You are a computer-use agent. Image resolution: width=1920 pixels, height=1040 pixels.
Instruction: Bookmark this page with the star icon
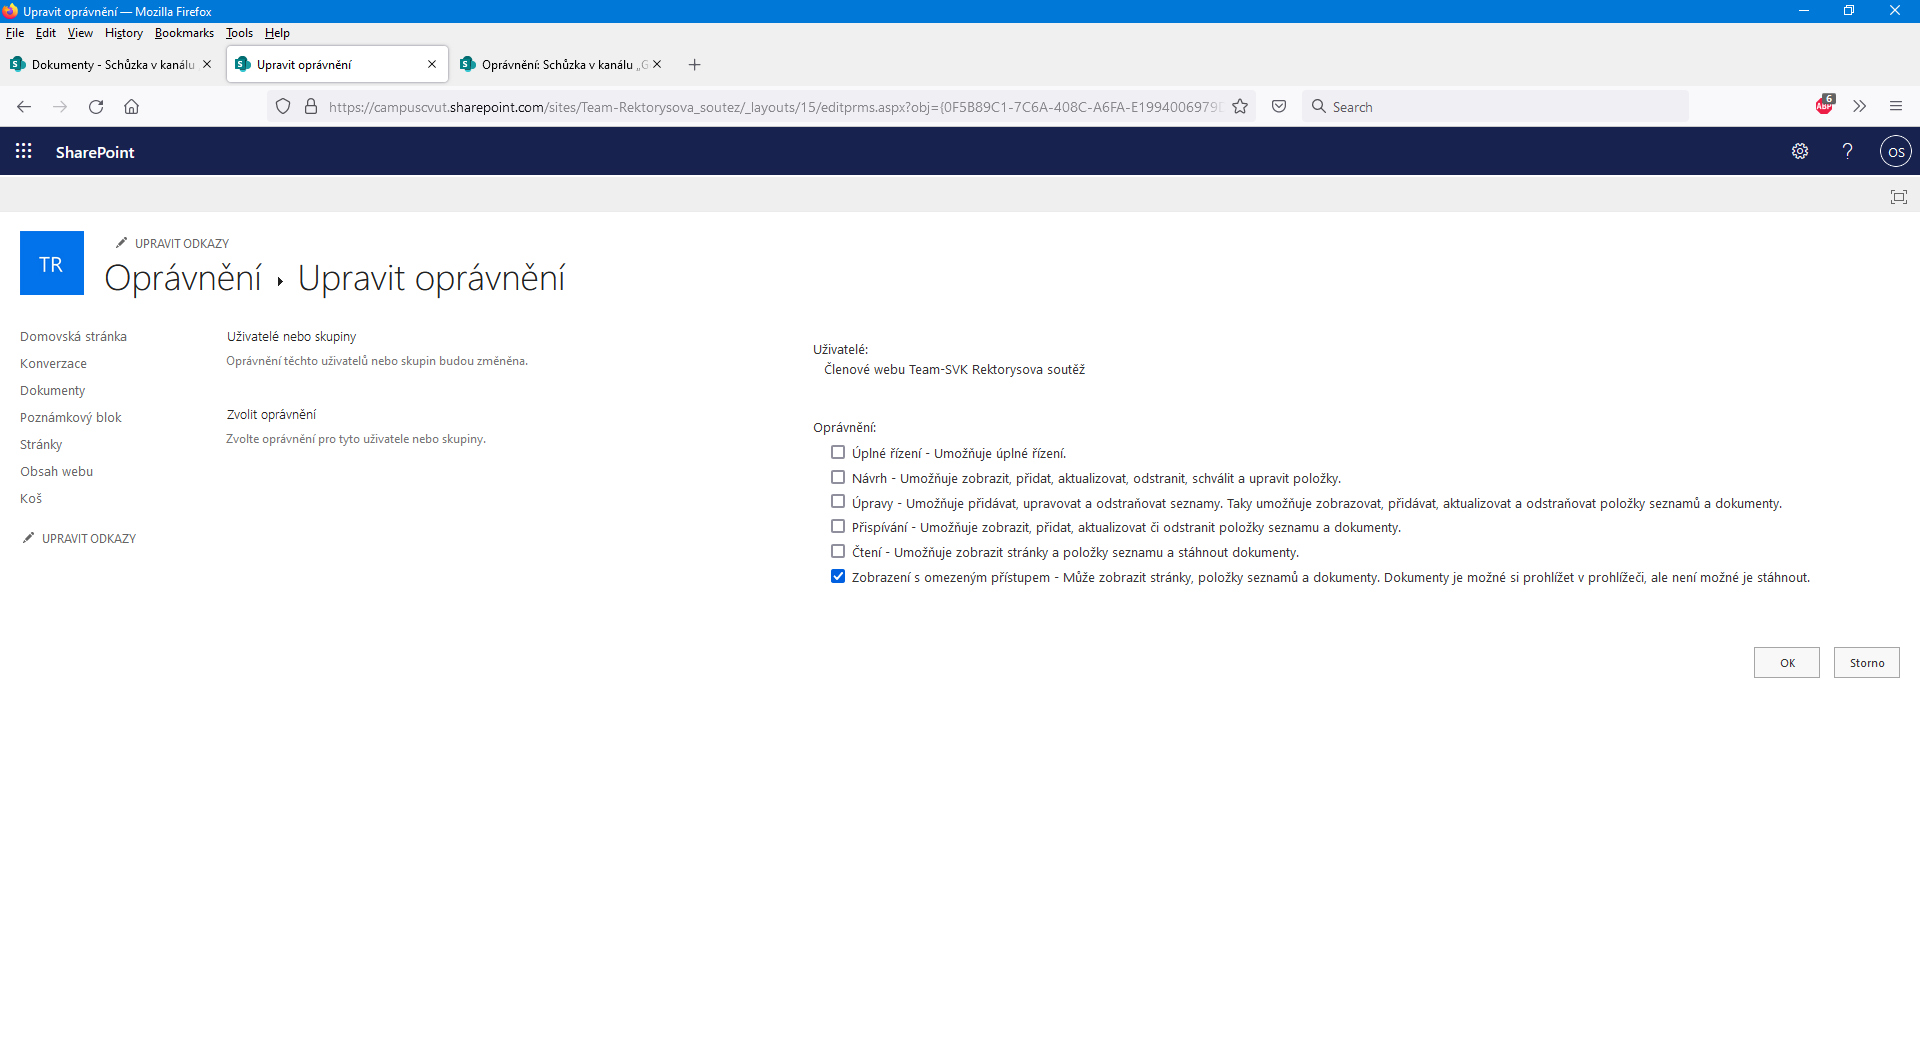tap(1240, 107)
